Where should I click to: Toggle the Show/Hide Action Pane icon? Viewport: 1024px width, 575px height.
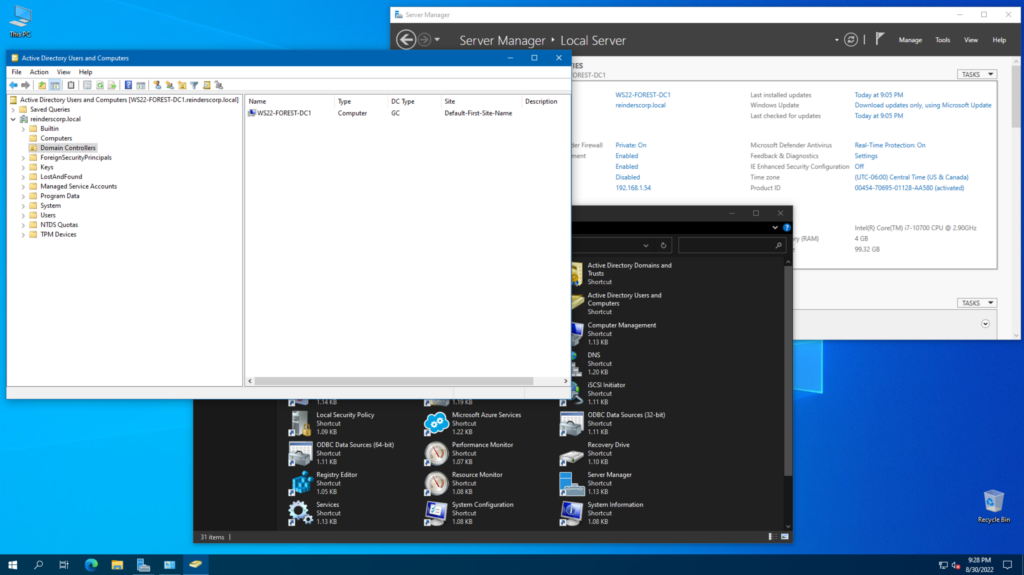(x=140, y=85)
